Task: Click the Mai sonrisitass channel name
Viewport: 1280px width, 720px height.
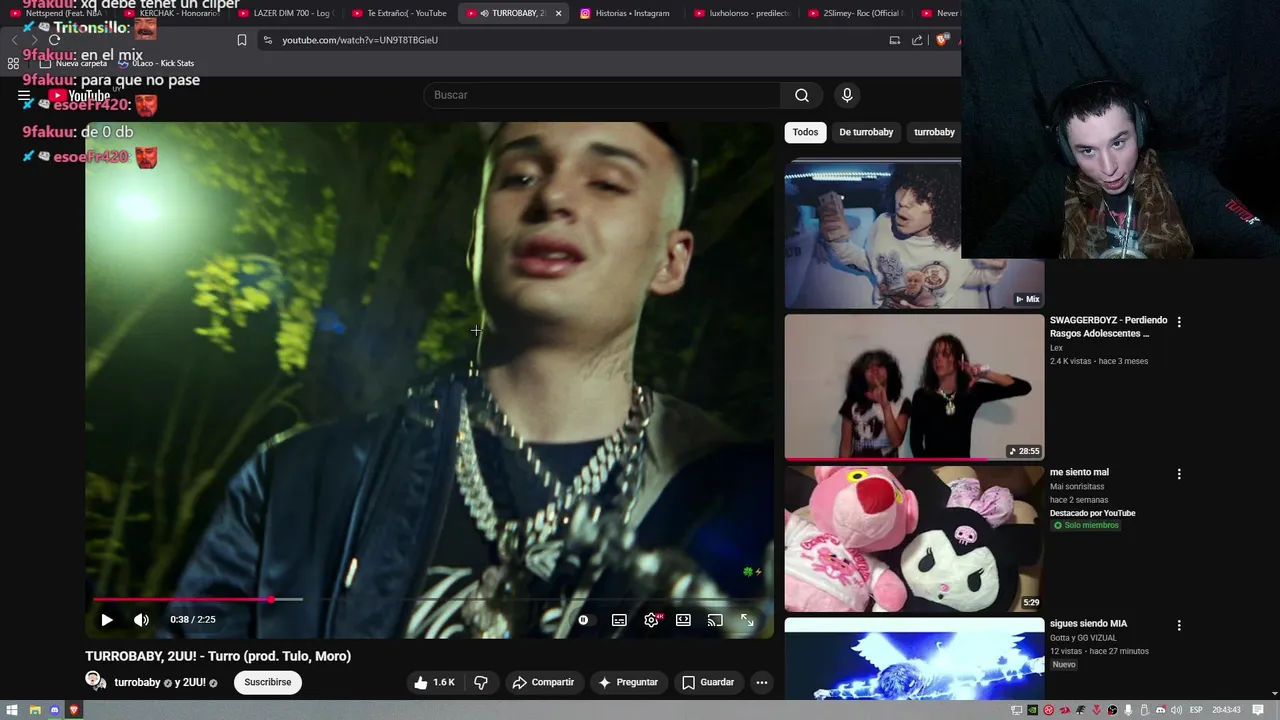Action: [x=1077, y=487]
